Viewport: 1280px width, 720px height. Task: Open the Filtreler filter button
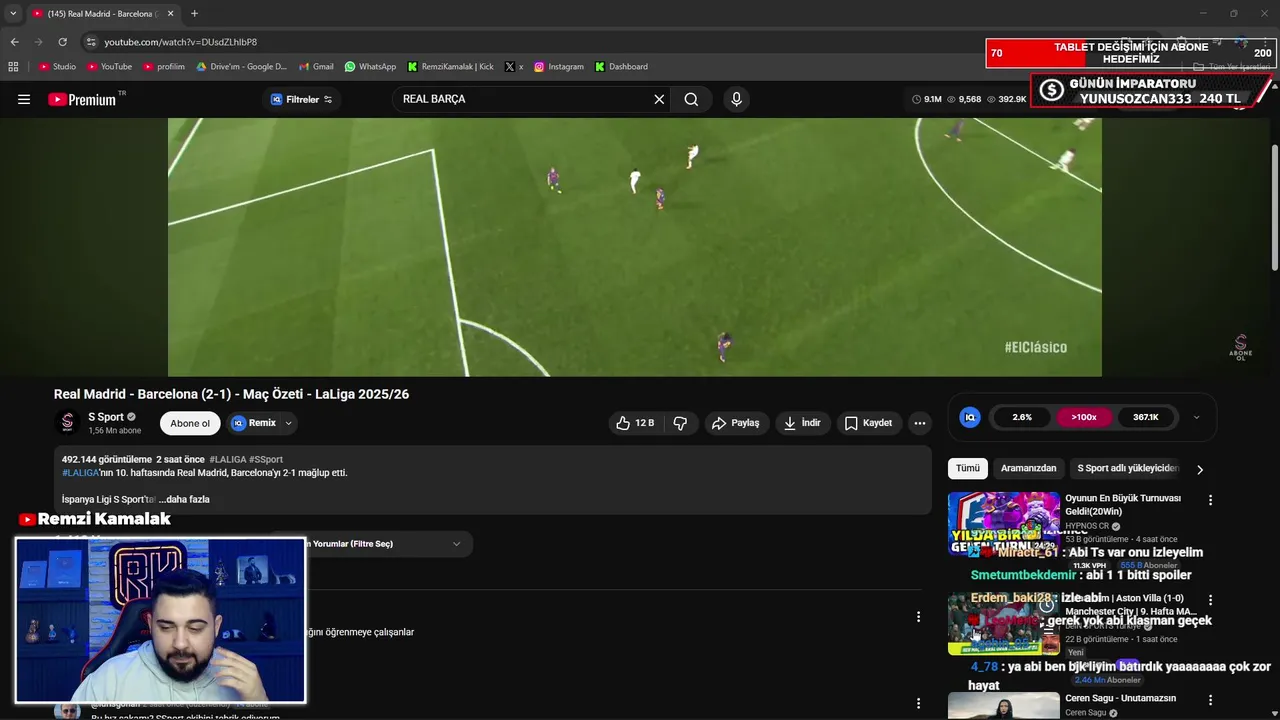tap(301, 99)
